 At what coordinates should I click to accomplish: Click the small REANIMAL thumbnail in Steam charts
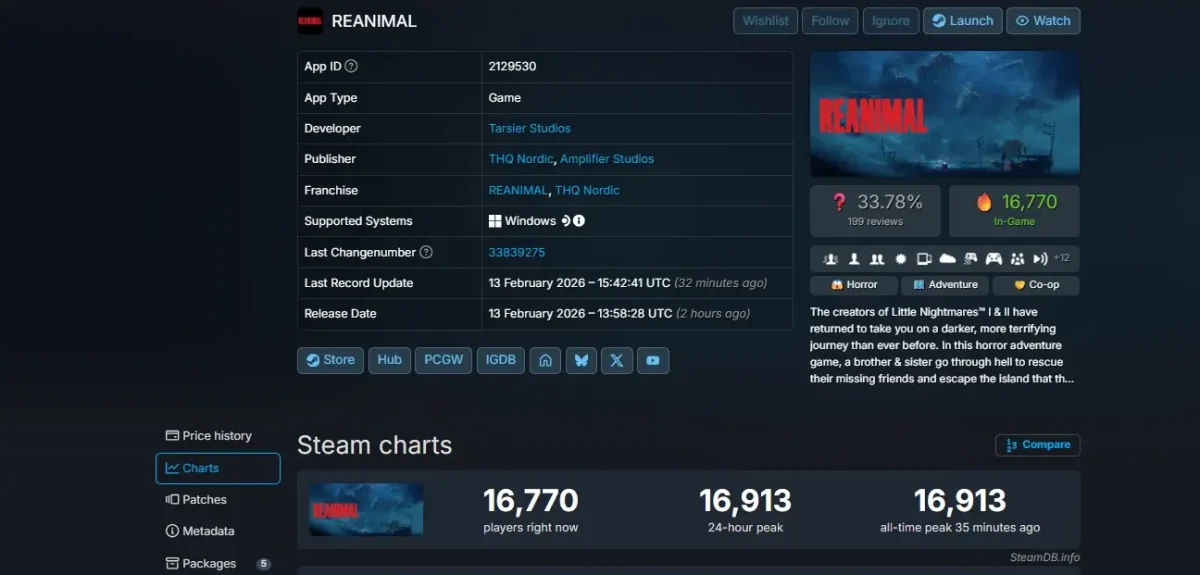pyautogui.click(x=366, y=509)
